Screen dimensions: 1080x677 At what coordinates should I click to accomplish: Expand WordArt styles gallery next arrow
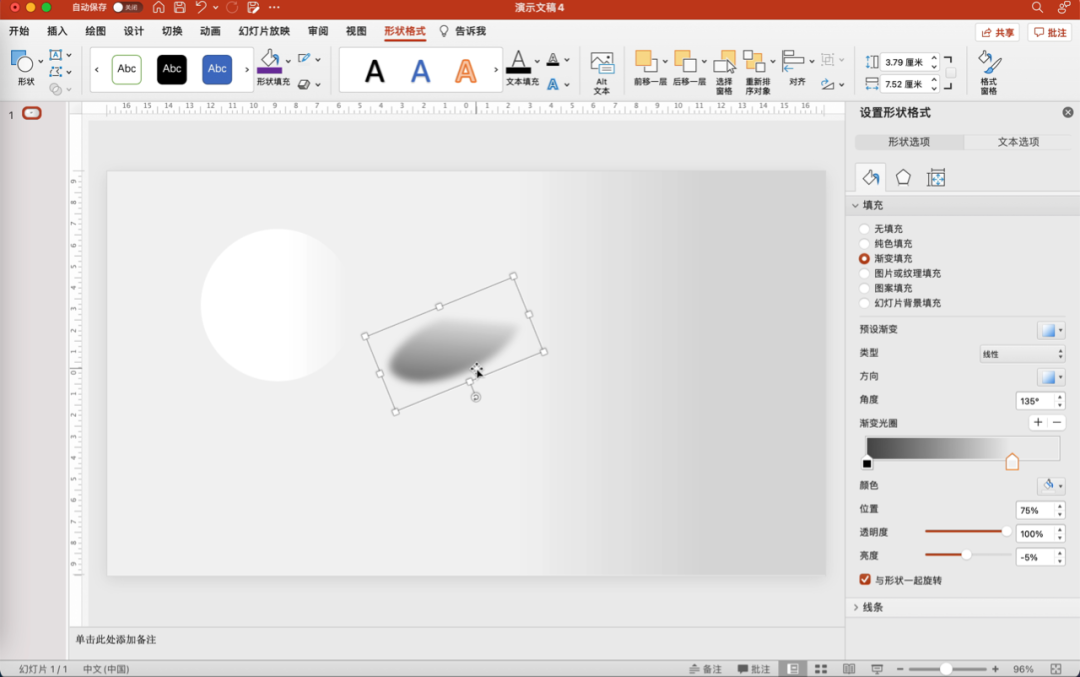[496, 70]
